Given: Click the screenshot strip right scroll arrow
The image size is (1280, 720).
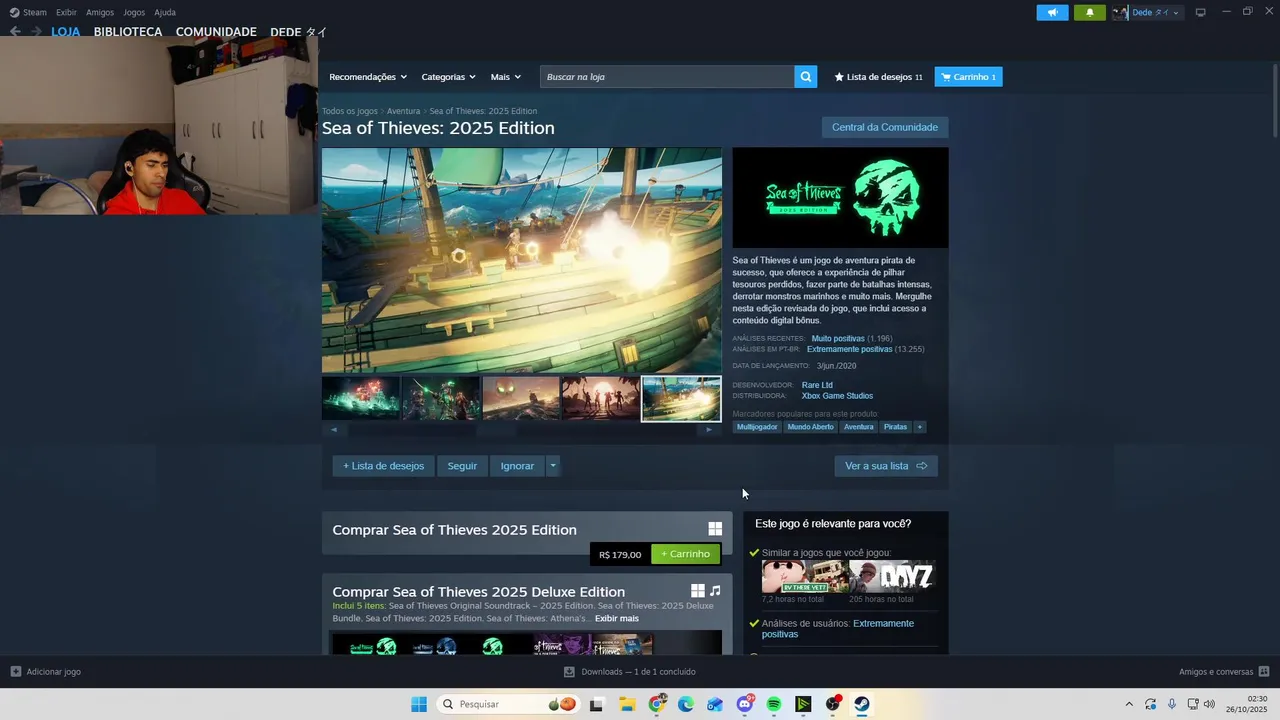Looking at the screenshot, I should (709, 429).
